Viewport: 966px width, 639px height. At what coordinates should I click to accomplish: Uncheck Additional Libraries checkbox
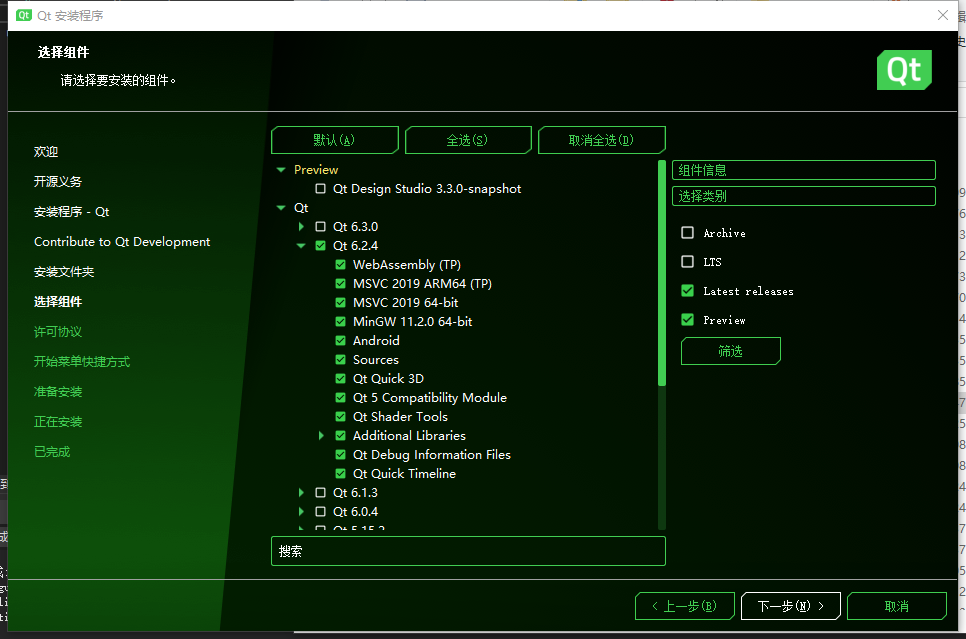340,436
